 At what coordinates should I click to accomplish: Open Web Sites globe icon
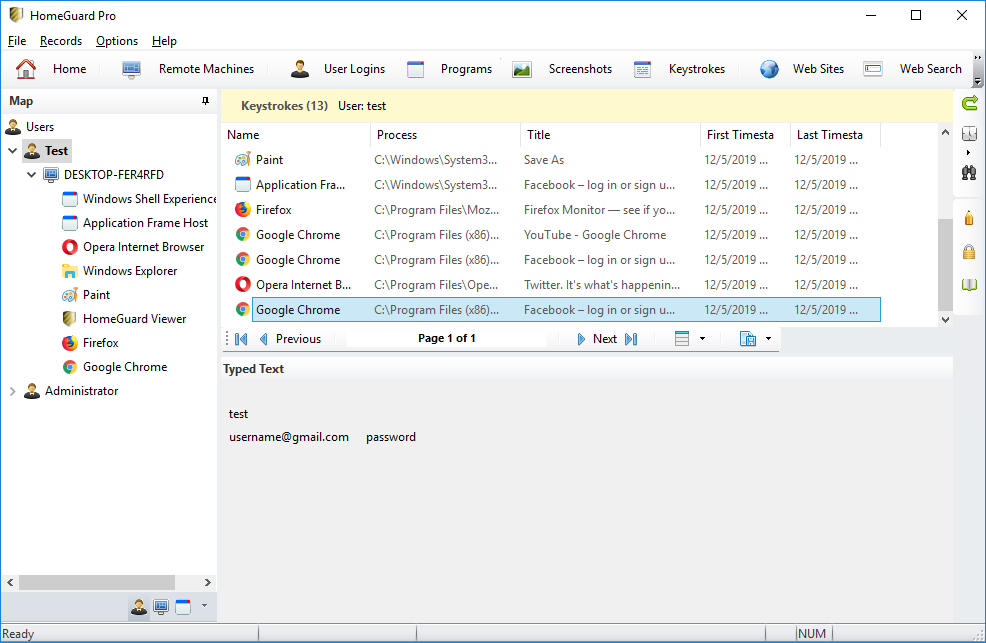tap(769, 69)
